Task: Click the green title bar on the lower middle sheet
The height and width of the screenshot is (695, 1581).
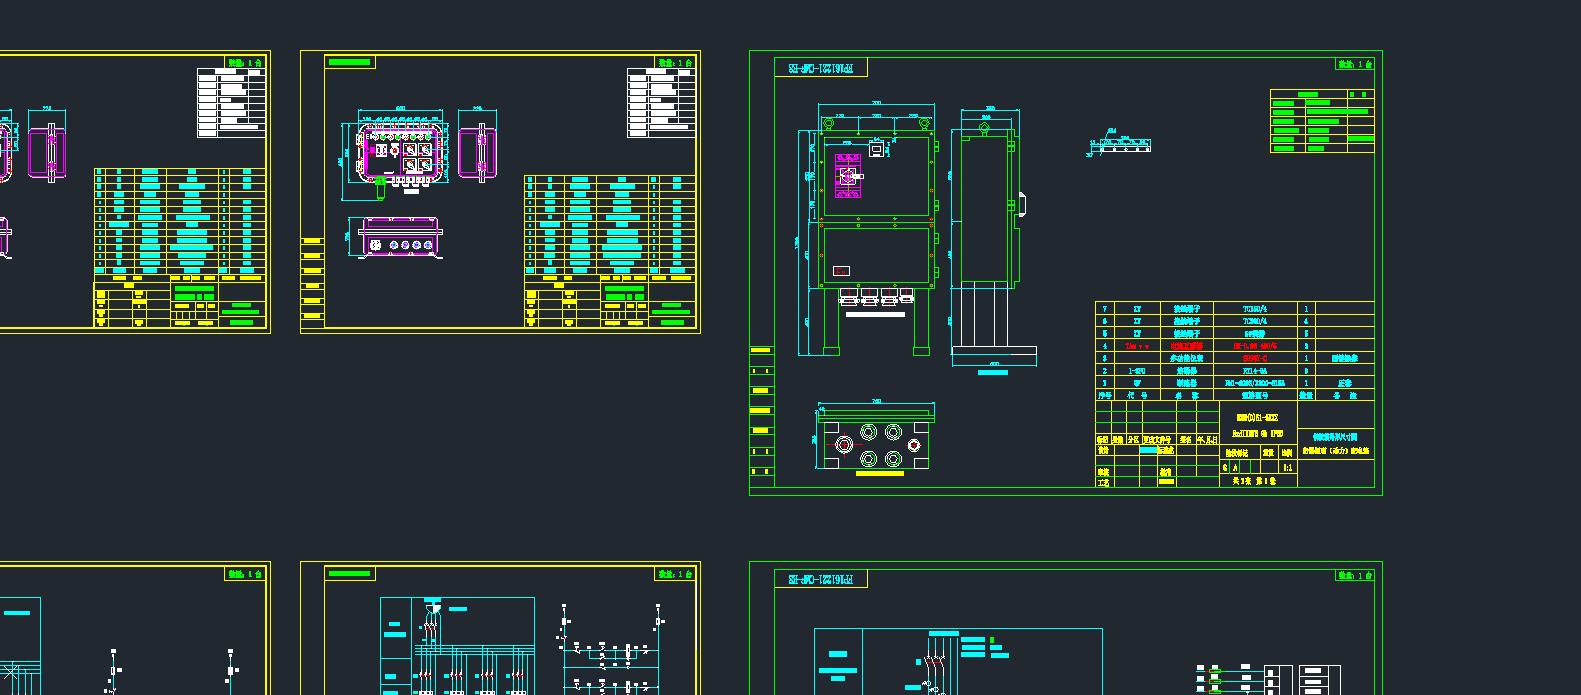Action: pyautogui.click(x=350, y=573)
